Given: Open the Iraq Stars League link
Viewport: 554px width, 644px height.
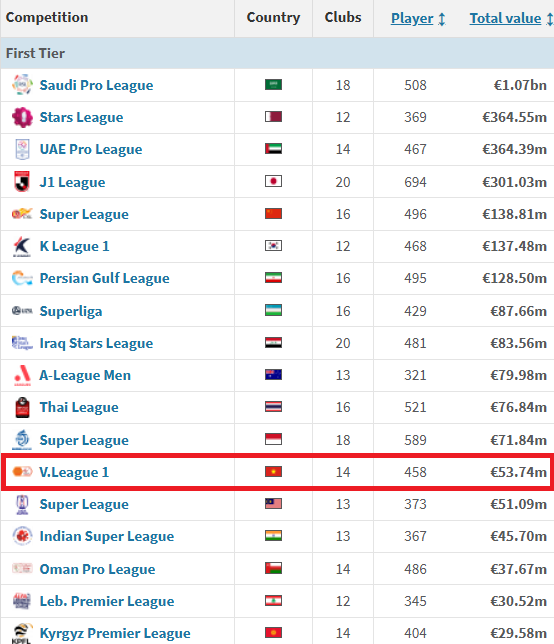Looking at the screenshot, I should point(96,343).
